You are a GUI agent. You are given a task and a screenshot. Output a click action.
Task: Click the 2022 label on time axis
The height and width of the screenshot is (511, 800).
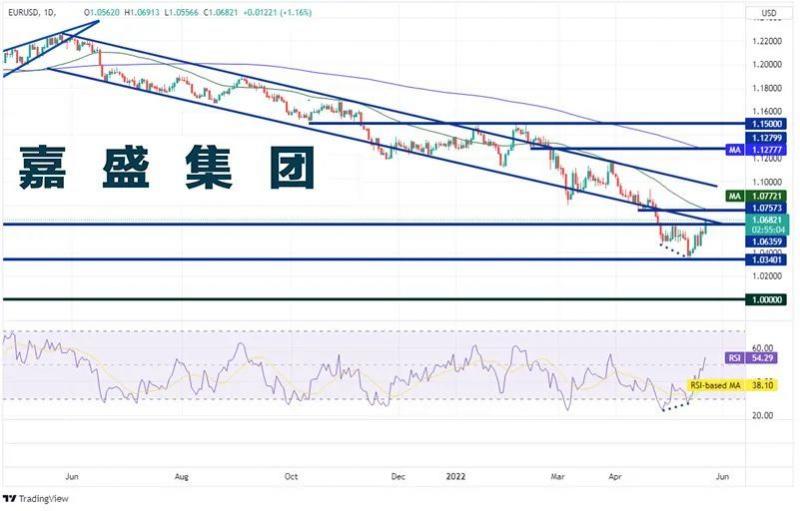(x=456, y=476)
